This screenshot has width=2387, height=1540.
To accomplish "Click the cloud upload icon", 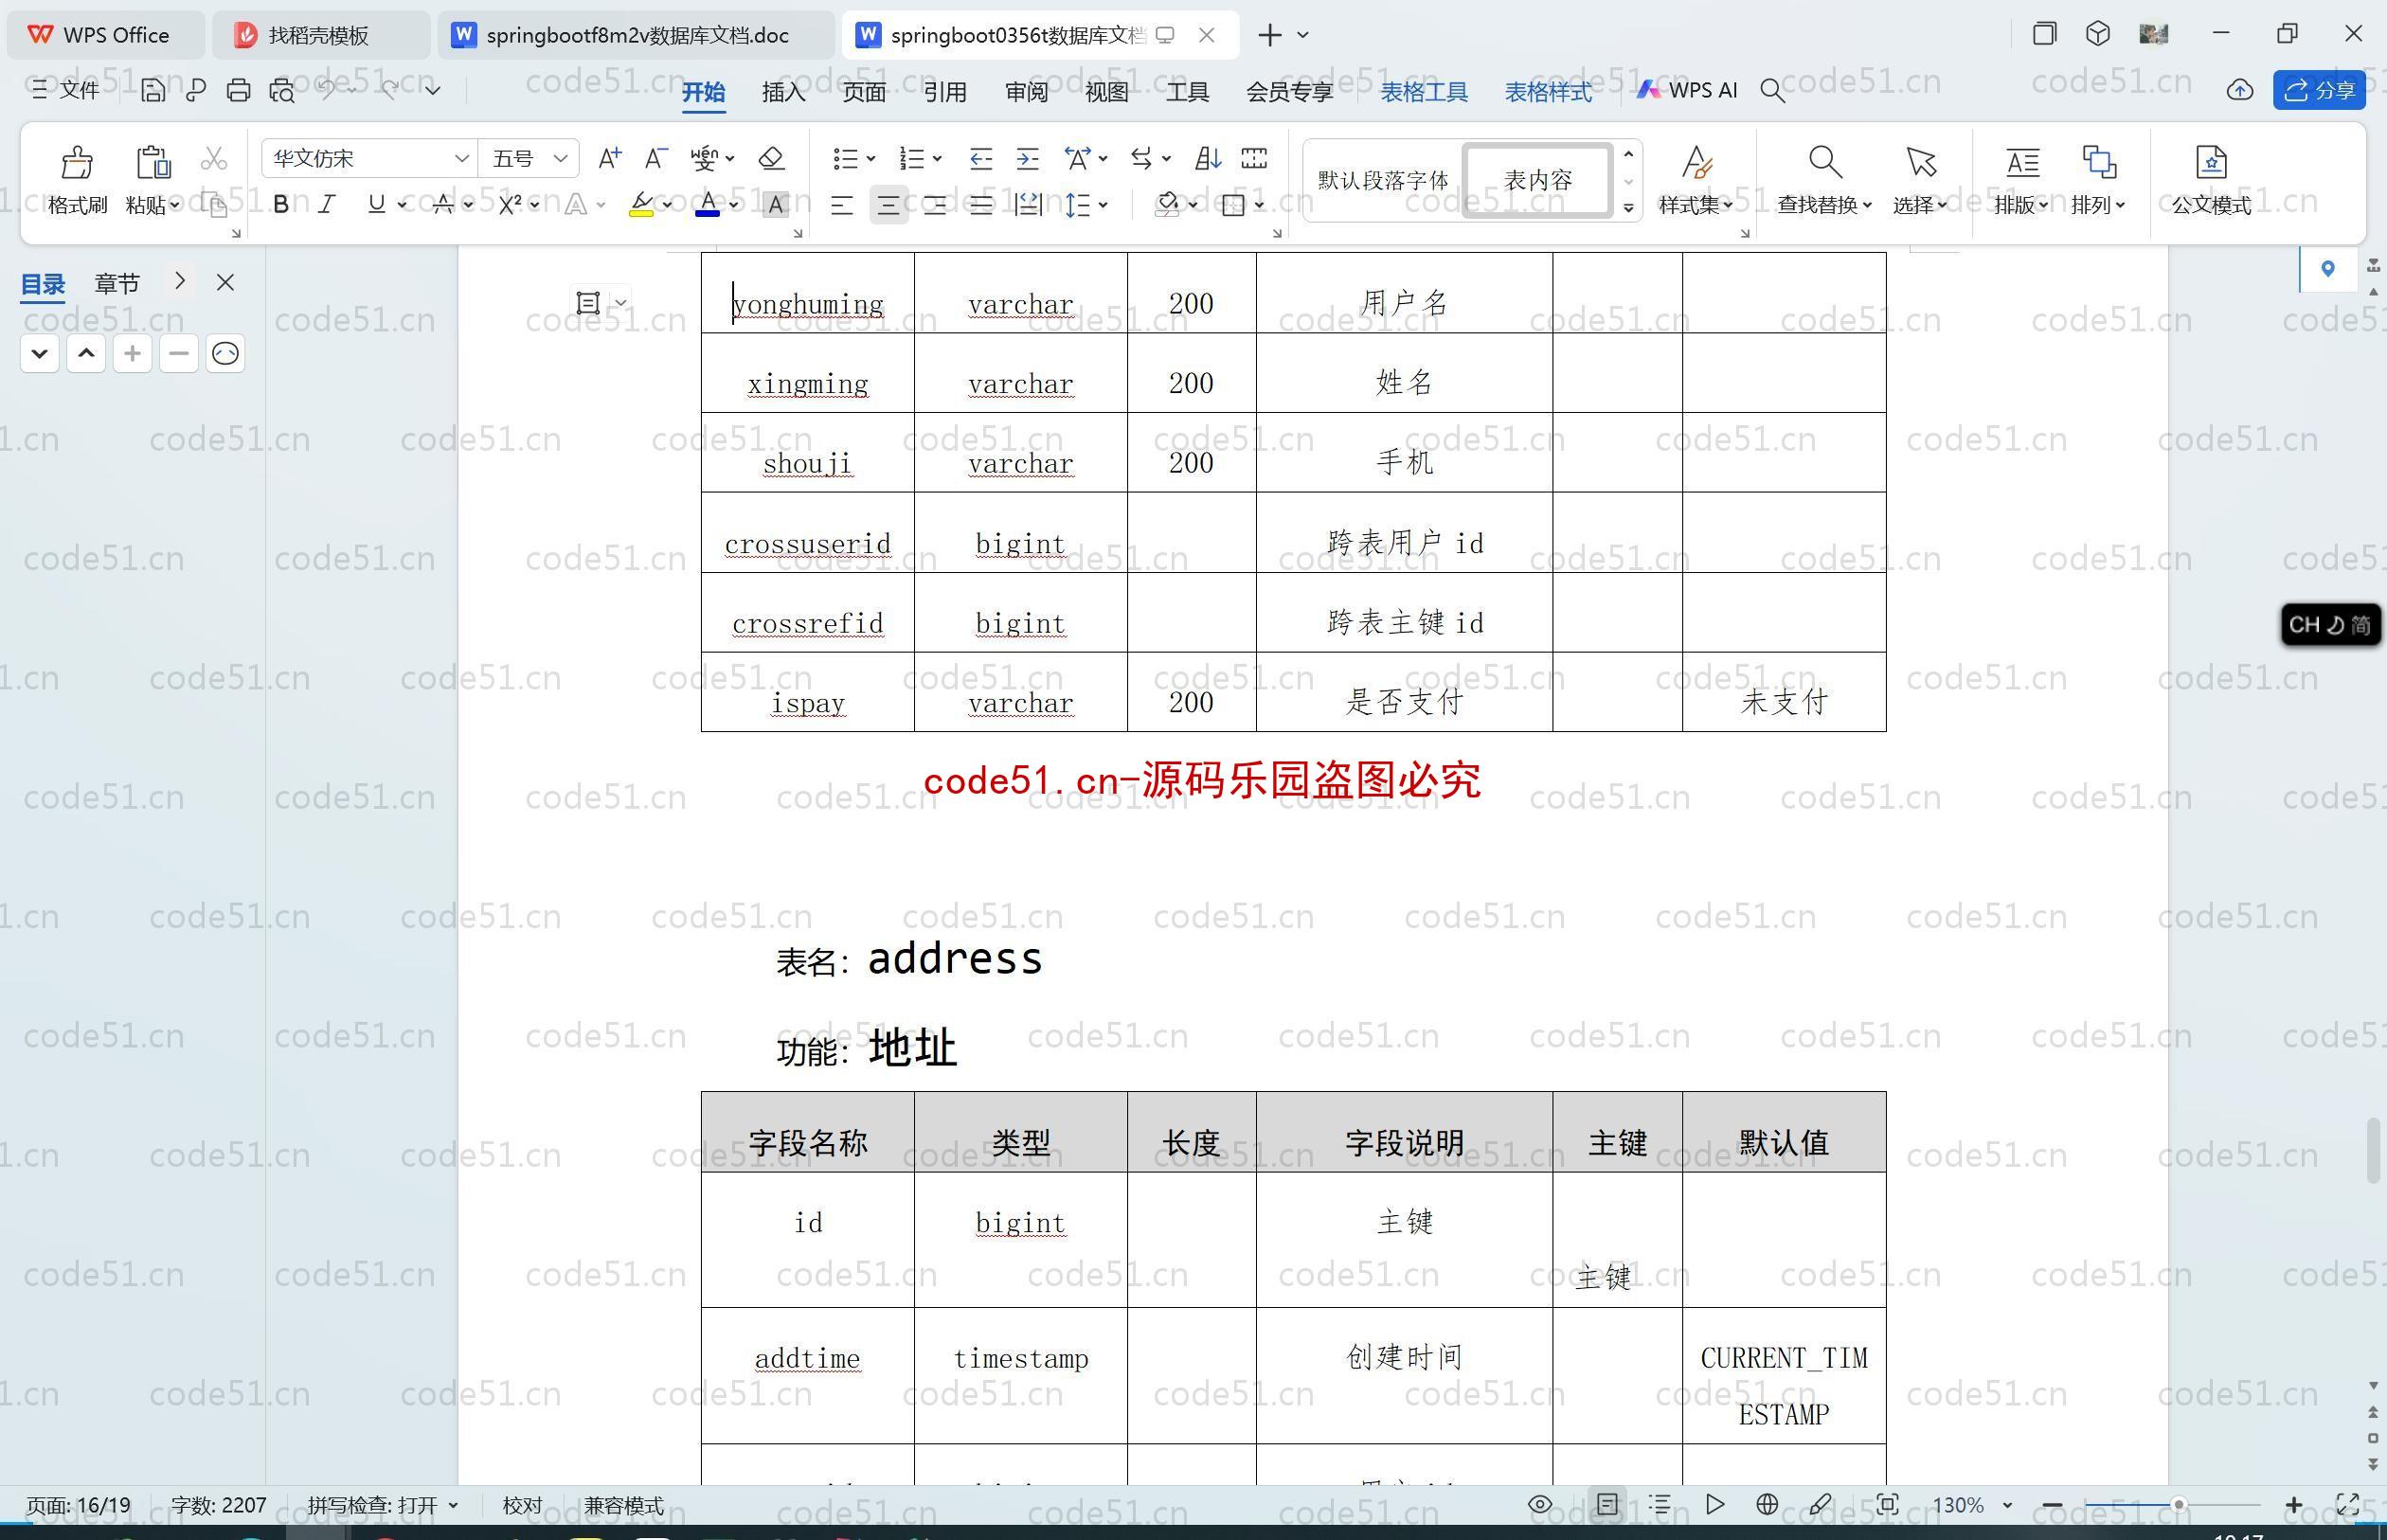I will point(2240,91).
